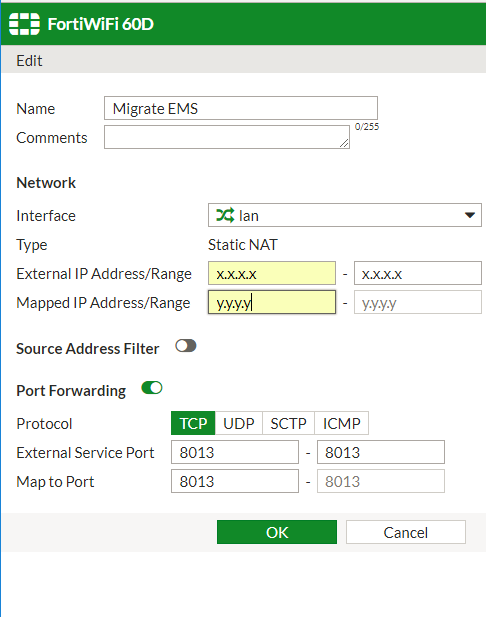Confirm the settings with OK
Screen dimensions: 486x617
point(277,532)
